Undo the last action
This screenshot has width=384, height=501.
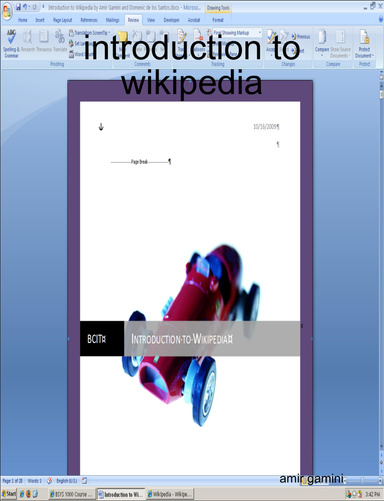tap(25, 7)
